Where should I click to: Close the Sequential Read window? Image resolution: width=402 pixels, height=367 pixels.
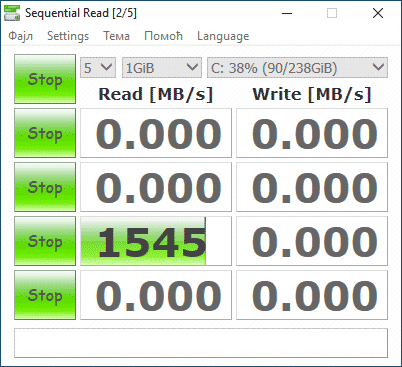pyautogui.click(x=378, y=13)
